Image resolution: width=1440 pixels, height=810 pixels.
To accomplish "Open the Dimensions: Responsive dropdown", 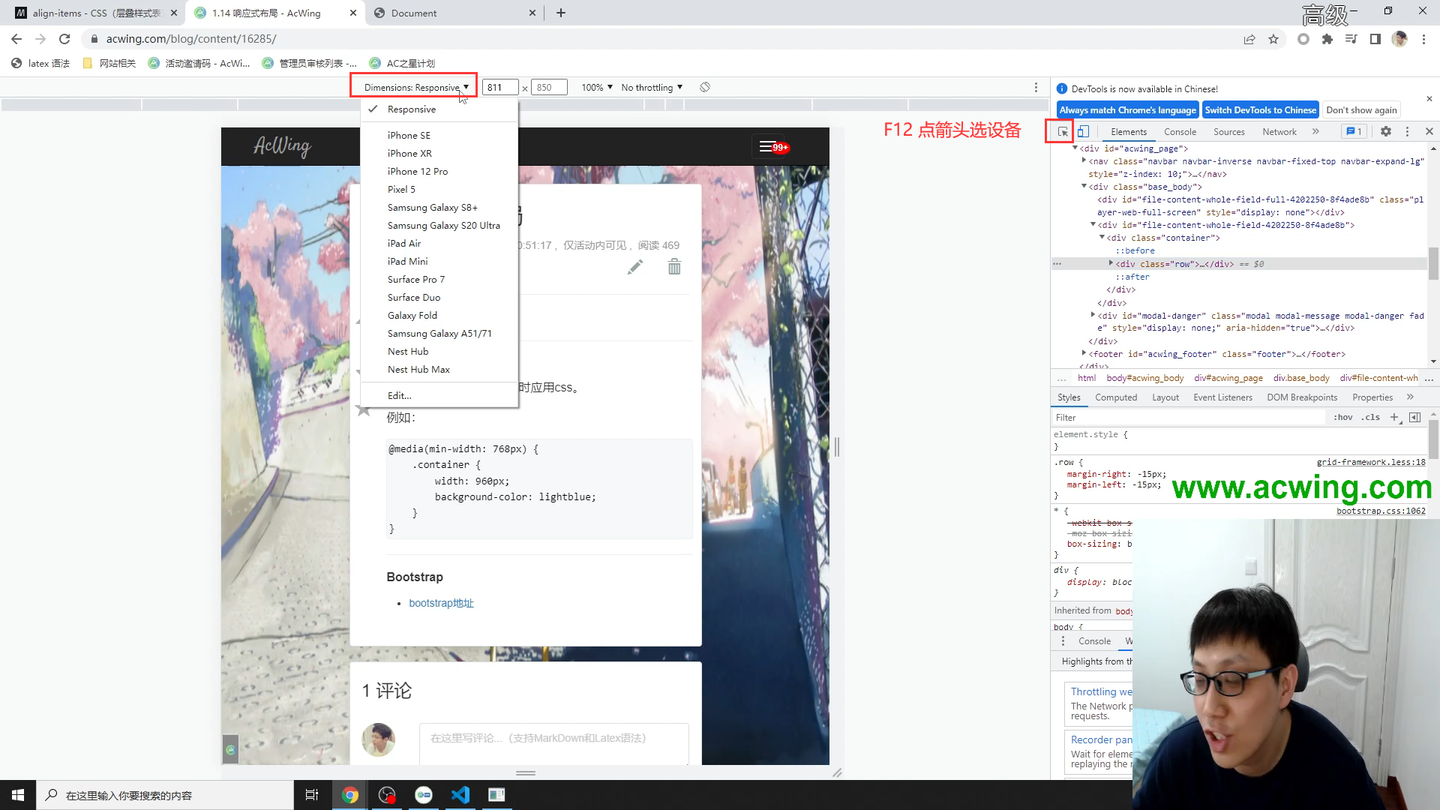I will pyautogui.click(x=413, y=87).
